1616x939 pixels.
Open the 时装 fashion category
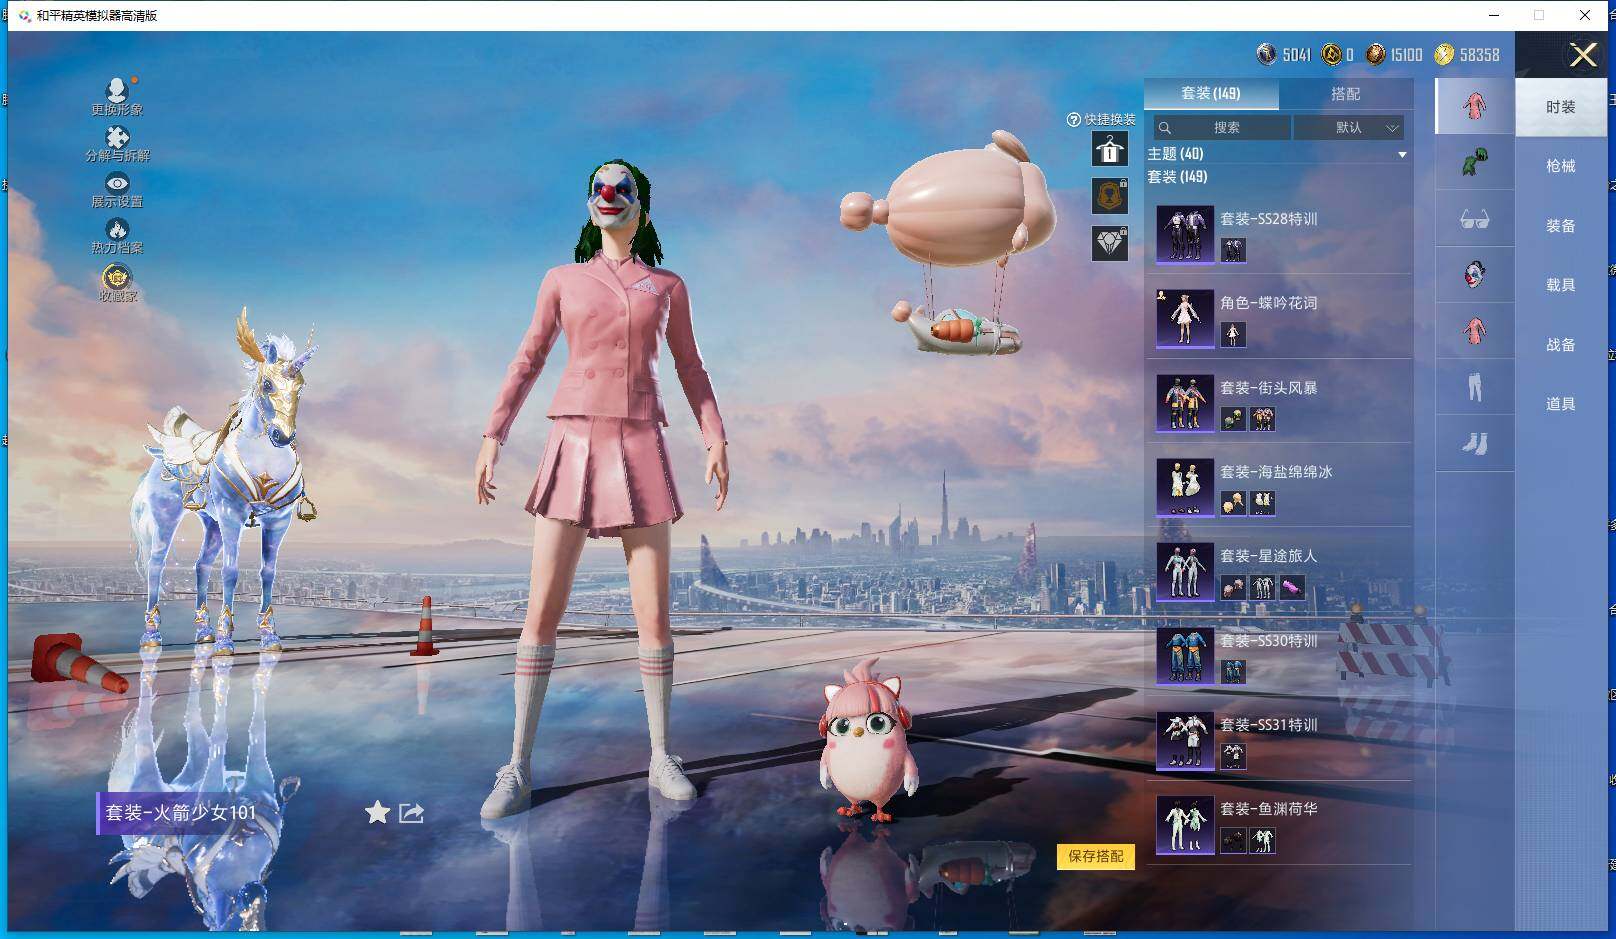(1560, 107)
